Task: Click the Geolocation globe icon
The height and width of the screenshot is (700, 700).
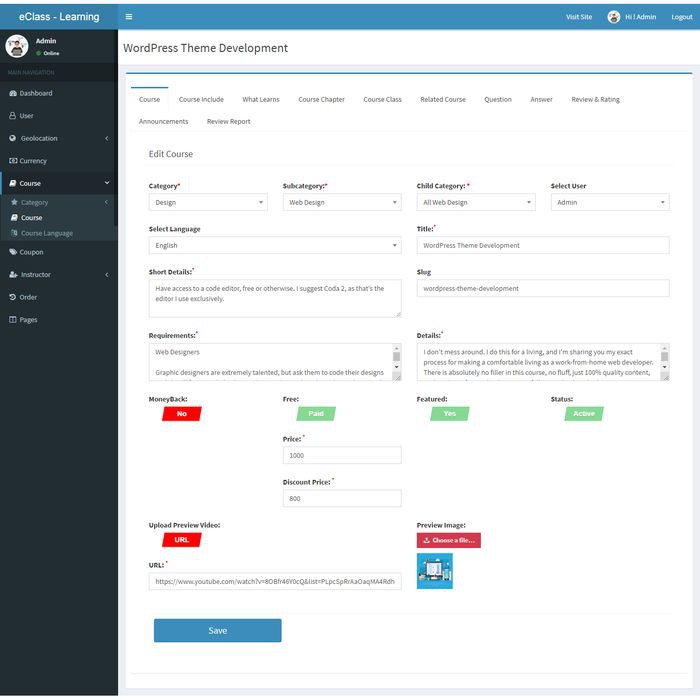Action: point(13,138)
